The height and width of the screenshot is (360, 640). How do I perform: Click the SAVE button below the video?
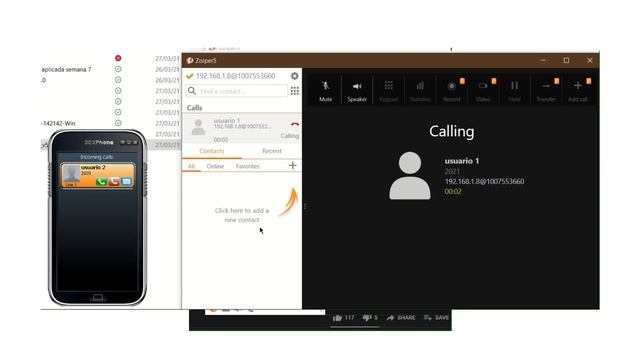[436, 318]
